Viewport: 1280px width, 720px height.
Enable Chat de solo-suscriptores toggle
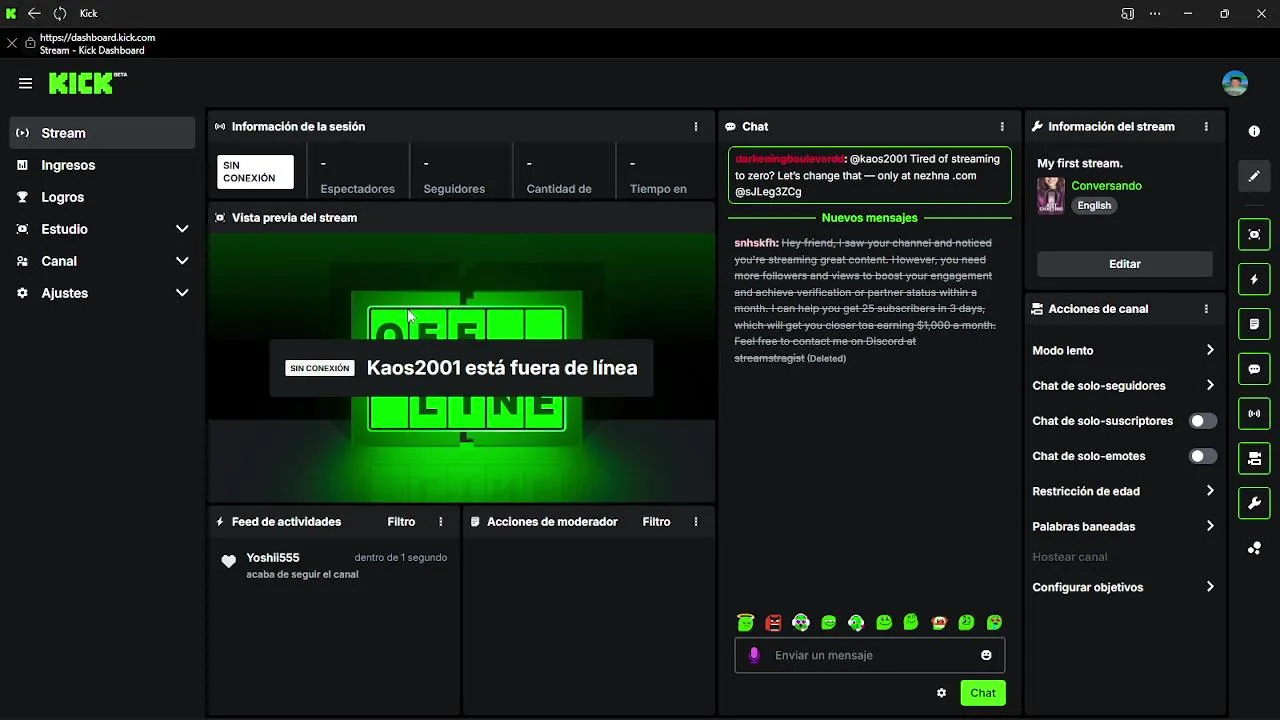(x=1203, y=421)
